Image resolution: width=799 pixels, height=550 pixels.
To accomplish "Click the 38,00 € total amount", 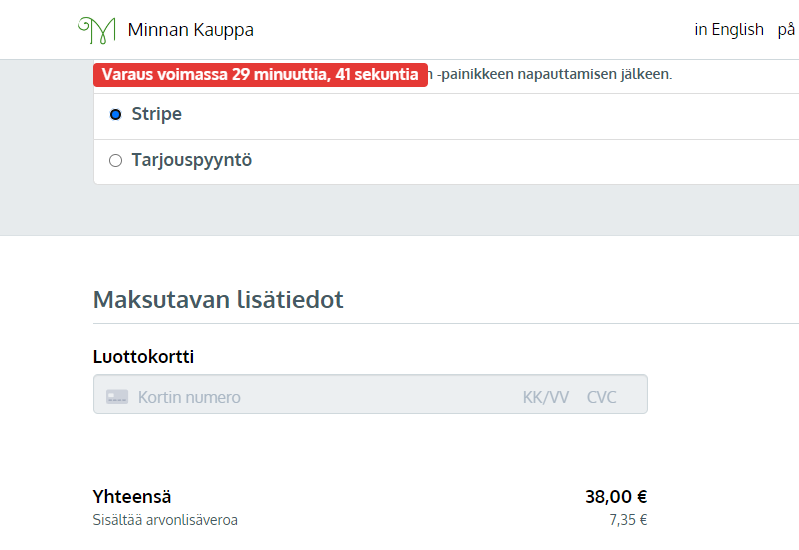I will [x=616, y=497].
